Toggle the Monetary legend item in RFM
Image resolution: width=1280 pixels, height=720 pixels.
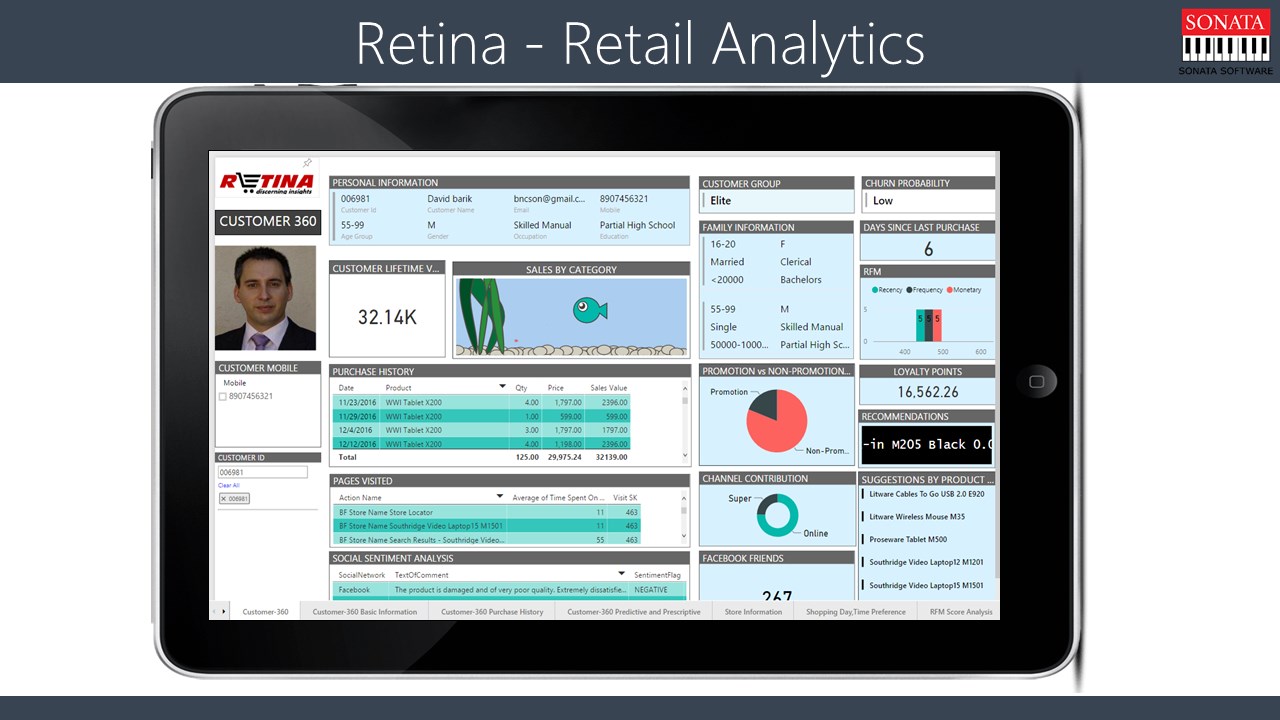pos(963,290)
